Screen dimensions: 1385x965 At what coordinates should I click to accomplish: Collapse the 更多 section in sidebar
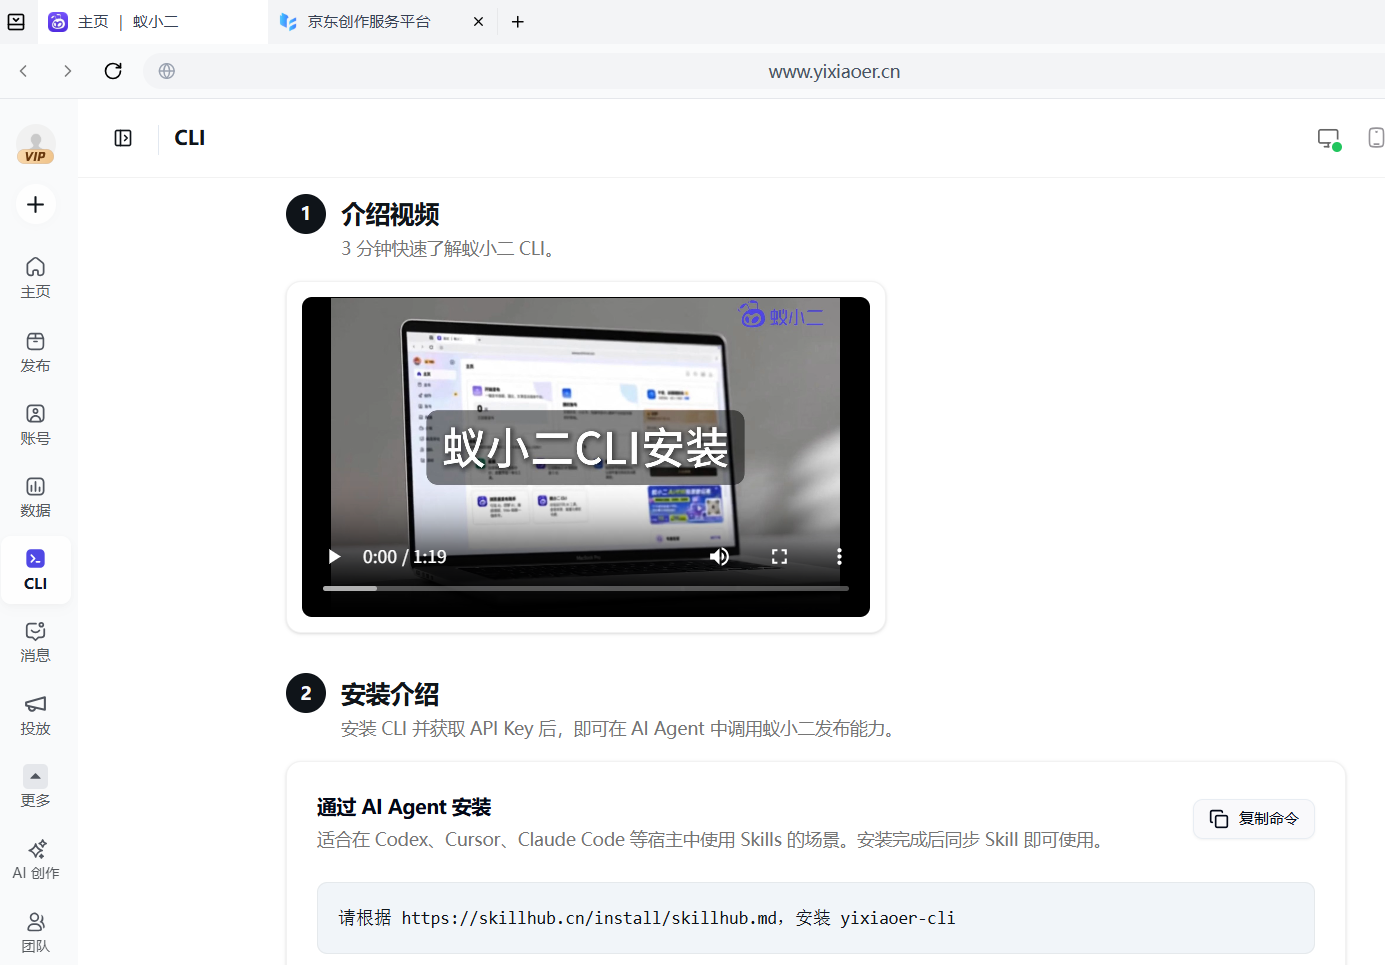click(x=35, y=787)
